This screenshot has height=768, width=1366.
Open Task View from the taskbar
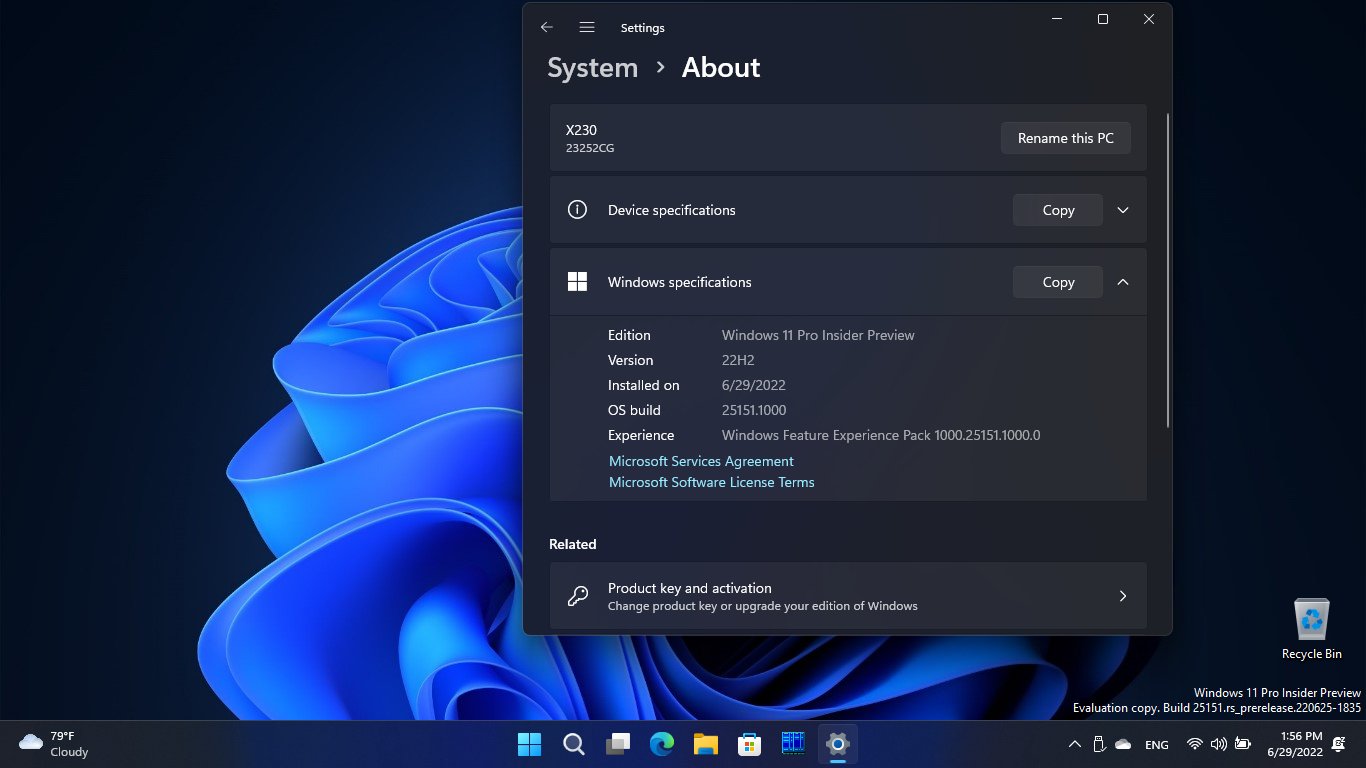pos(618,744)
